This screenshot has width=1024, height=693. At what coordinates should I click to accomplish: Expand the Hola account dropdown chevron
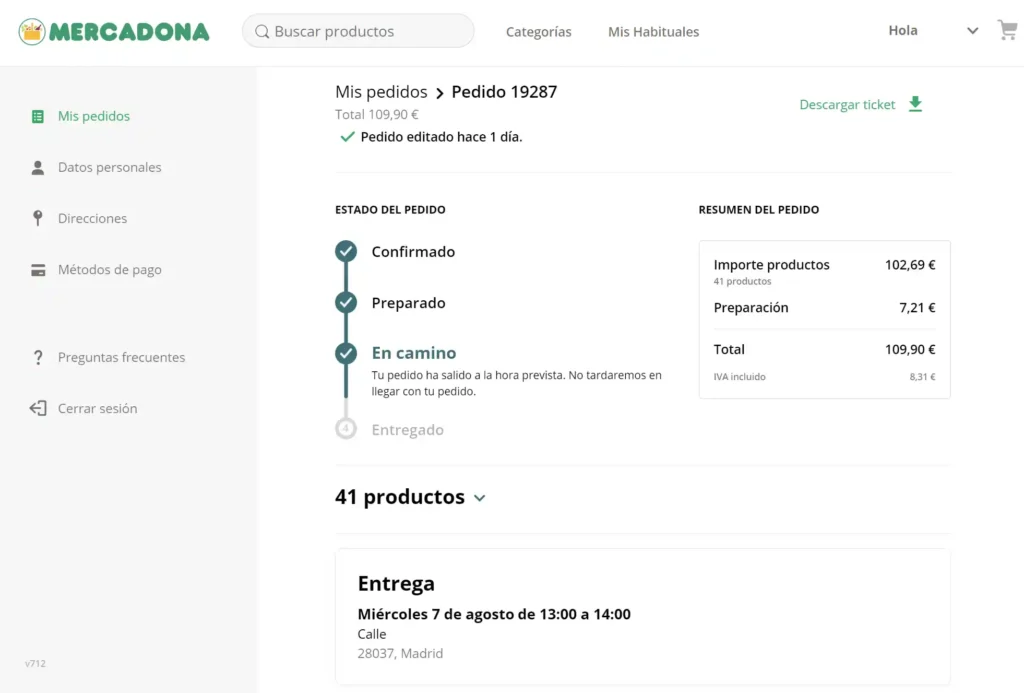tap(972, 31)
